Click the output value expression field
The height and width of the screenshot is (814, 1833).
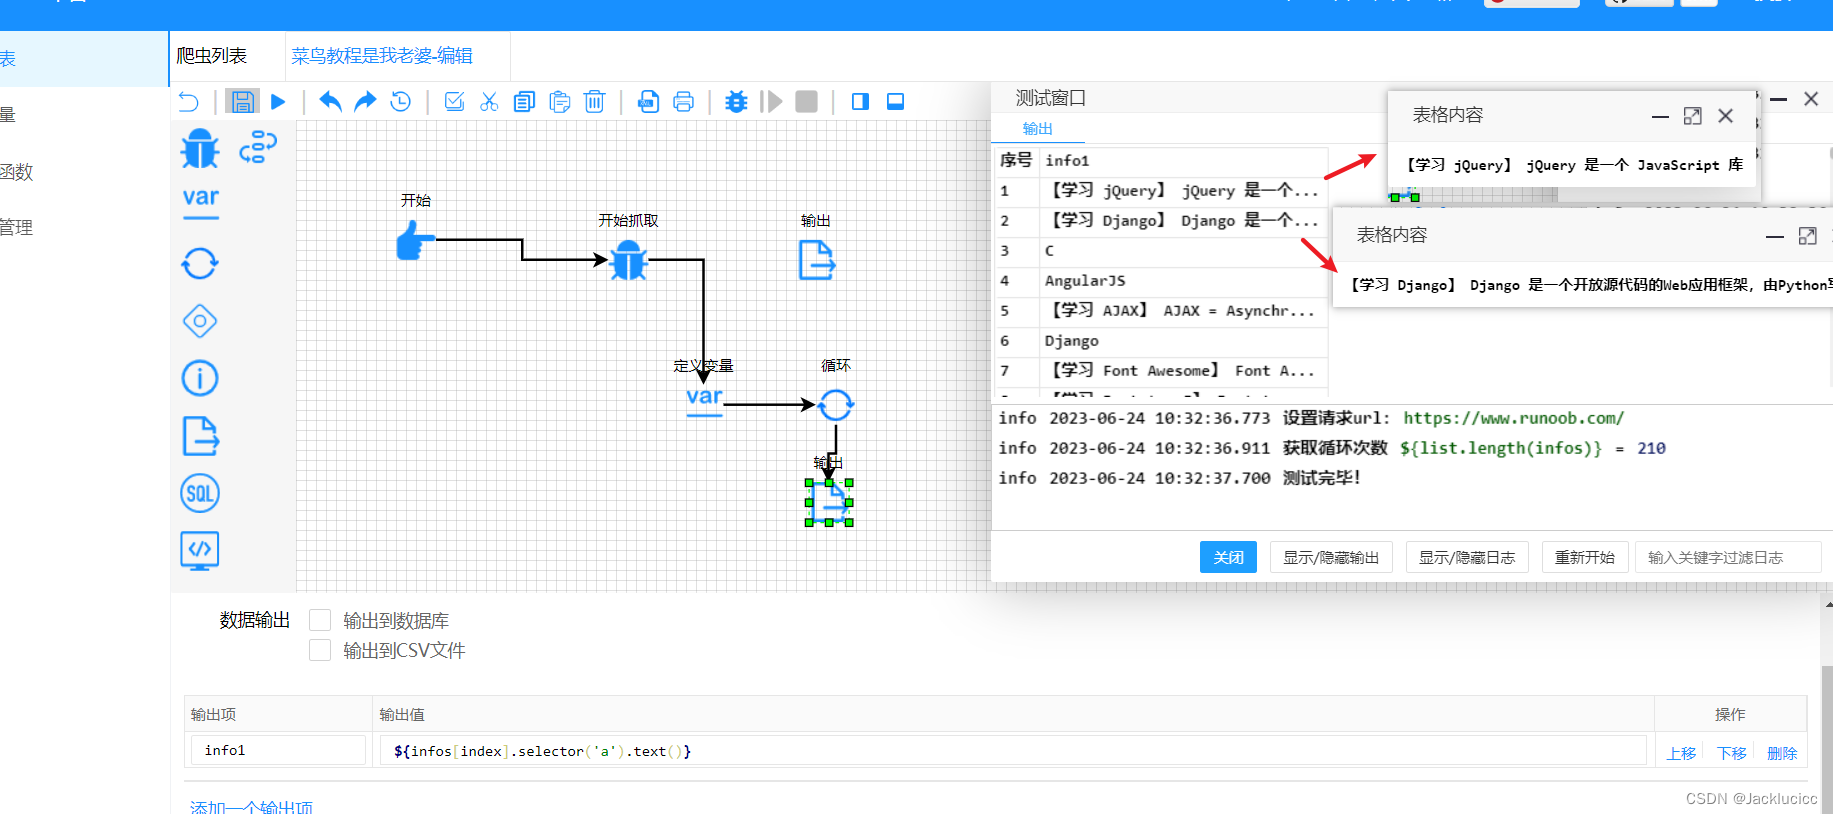(x=1012, y=750)
